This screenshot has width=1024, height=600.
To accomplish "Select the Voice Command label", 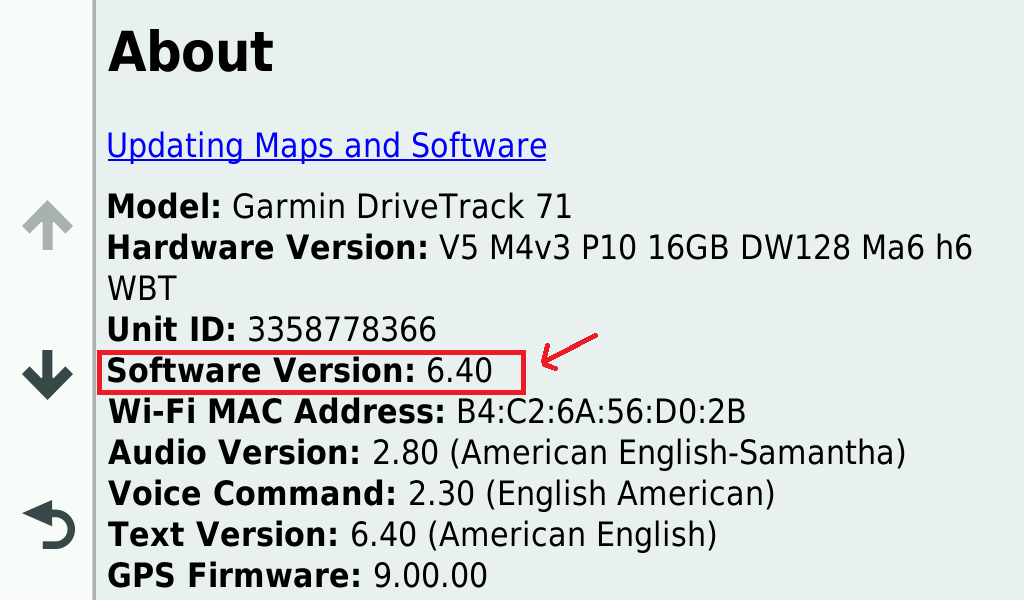I will 252,494.
